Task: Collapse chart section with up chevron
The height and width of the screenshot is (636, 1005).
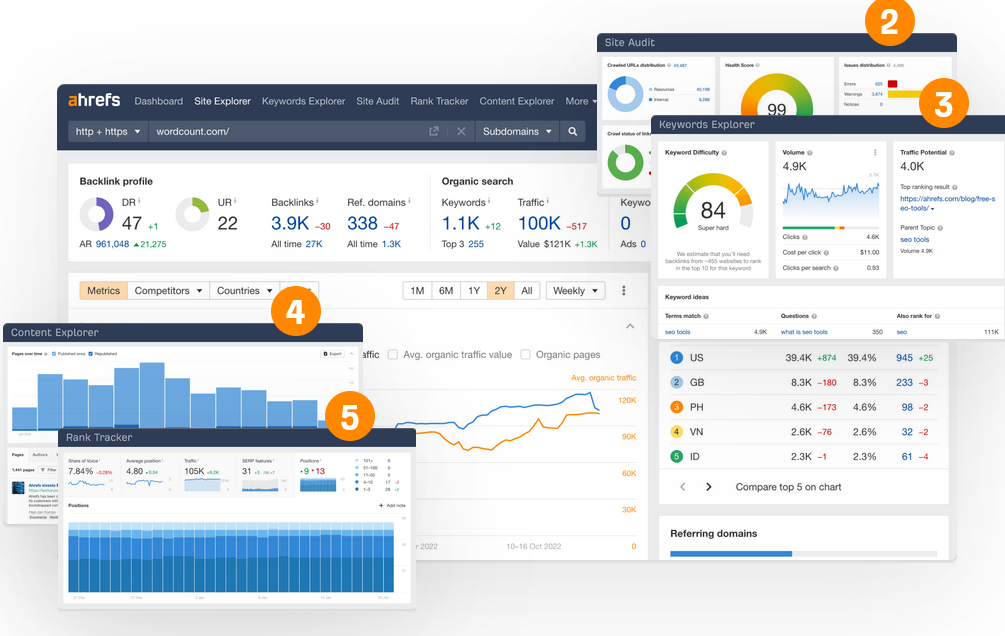Action: (630, 326)
